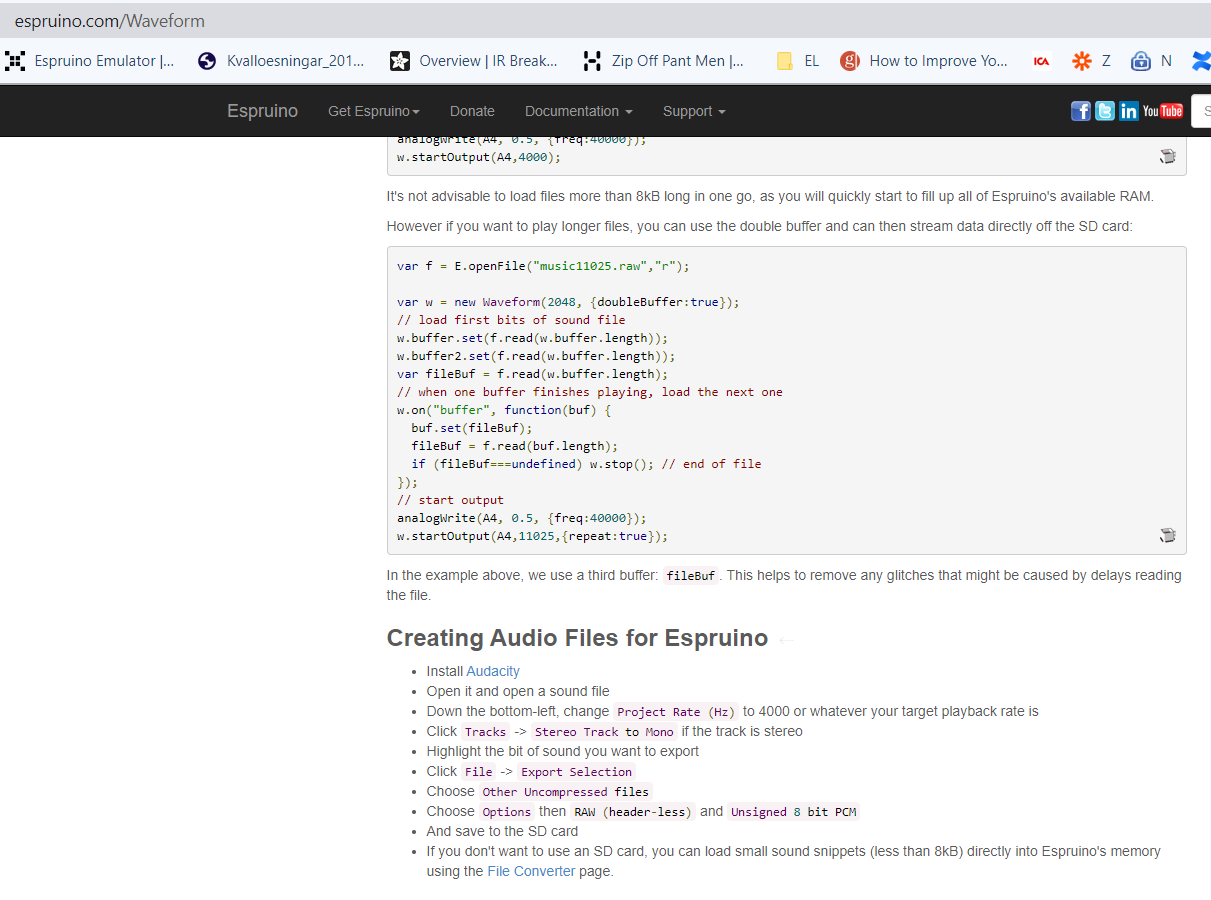The image size is (1211, 900).
Task: Copy the double buffer code block icon
Action: (1167, 536)
